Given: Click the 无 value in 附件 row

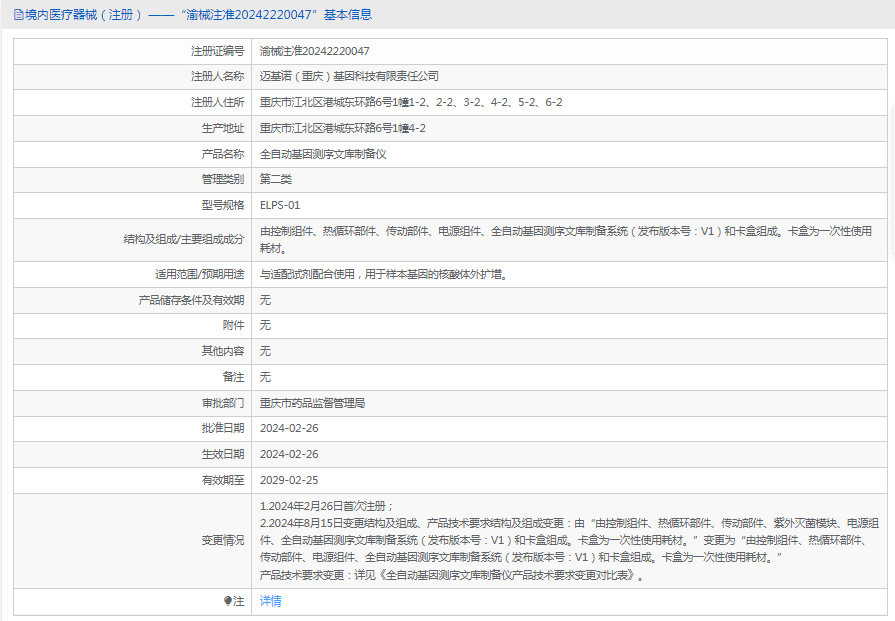Looking at the screenshot, I should pos(265,325).
